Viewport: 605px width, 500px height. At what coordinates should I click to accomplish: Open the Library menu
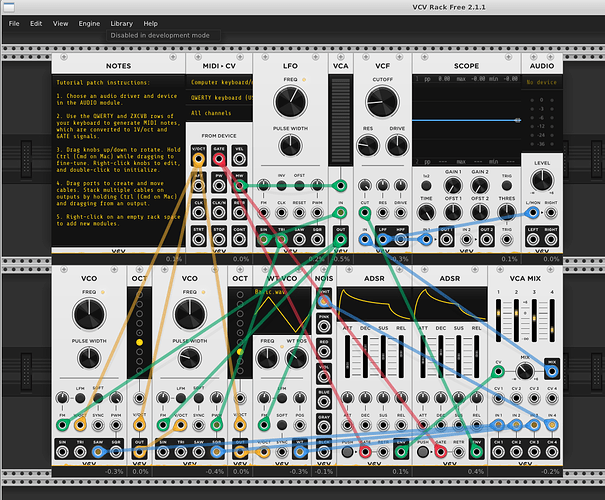coord(122,24)
